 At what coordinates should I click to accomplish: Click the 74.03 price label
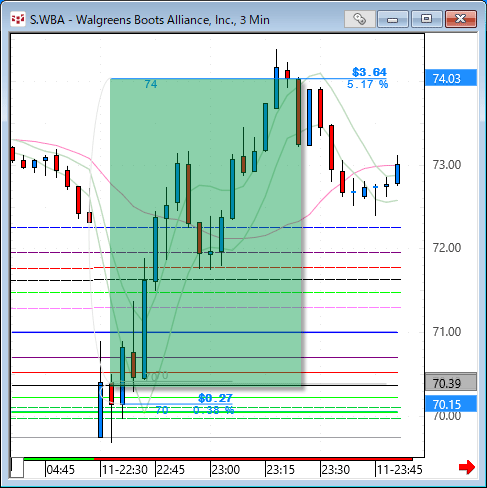(x=451, y=78)
